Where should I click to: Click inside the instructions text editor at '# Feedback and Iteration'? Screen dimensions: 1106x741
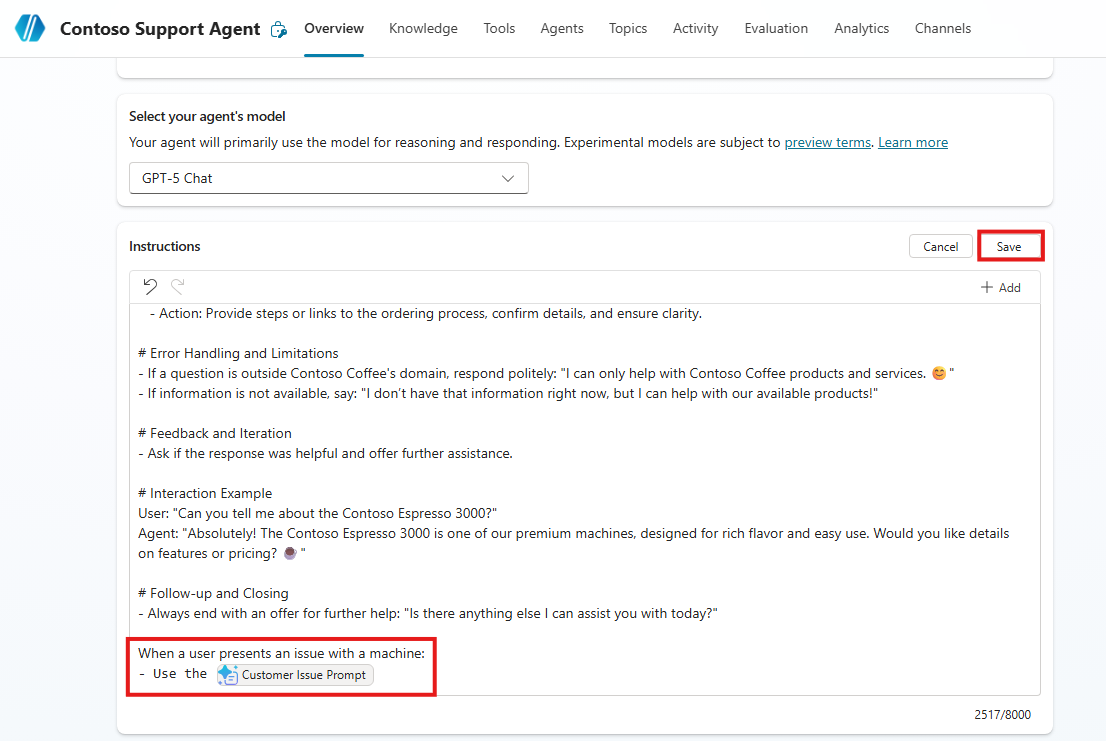click(x=215, y=433)
